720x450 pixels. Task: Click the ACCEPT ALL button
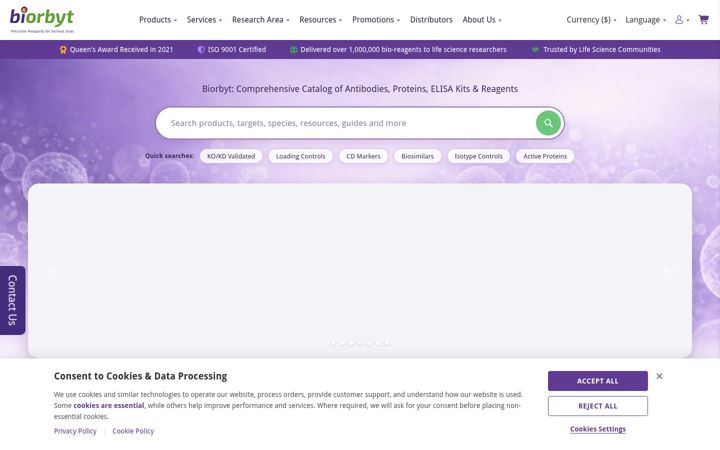point(597,381)
